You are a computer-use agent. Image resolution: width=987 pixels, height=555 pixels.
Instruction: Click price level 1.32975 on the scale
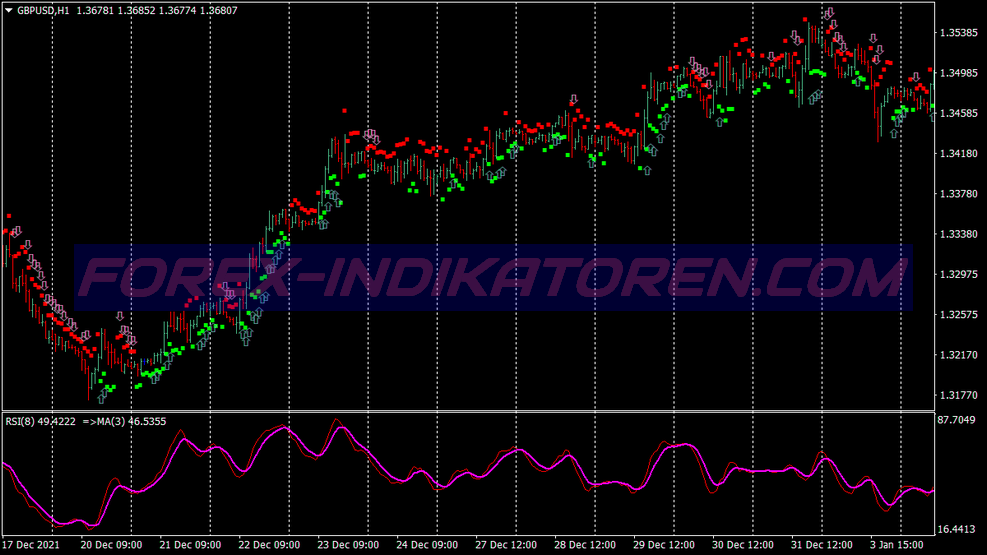pyautogui.click(x=959, y=274)
